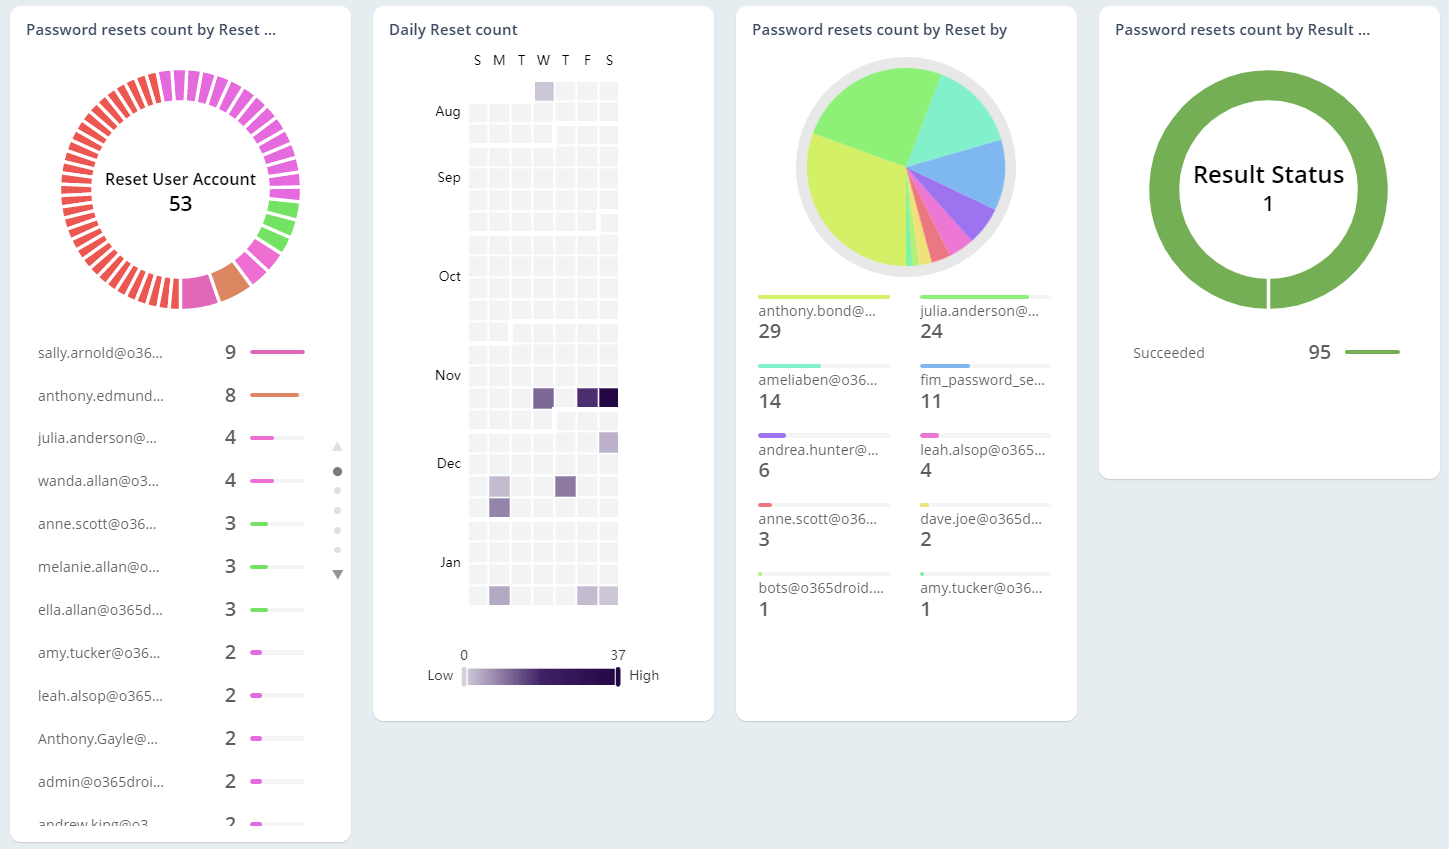The image size is (1449, 849).
Task: Click the heatmap legend High slider handle
Action: (618, 677)
